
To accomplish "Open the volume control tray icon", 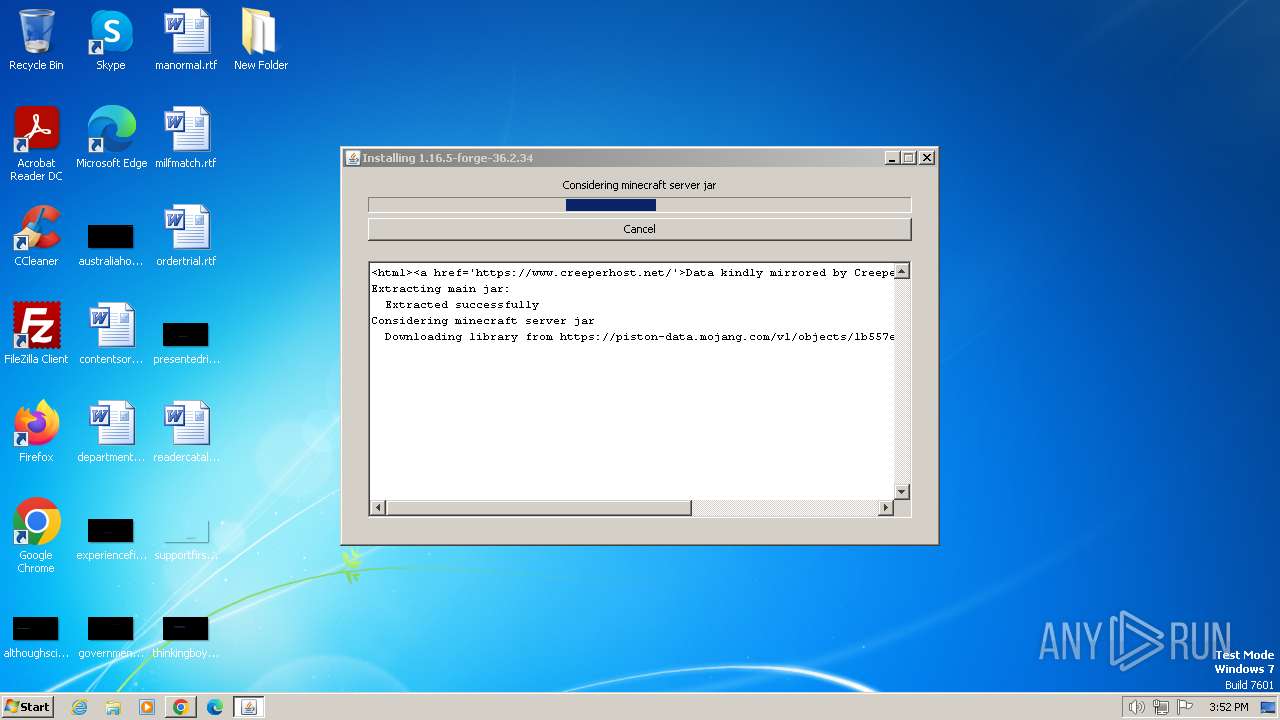I will [1136, 707].
